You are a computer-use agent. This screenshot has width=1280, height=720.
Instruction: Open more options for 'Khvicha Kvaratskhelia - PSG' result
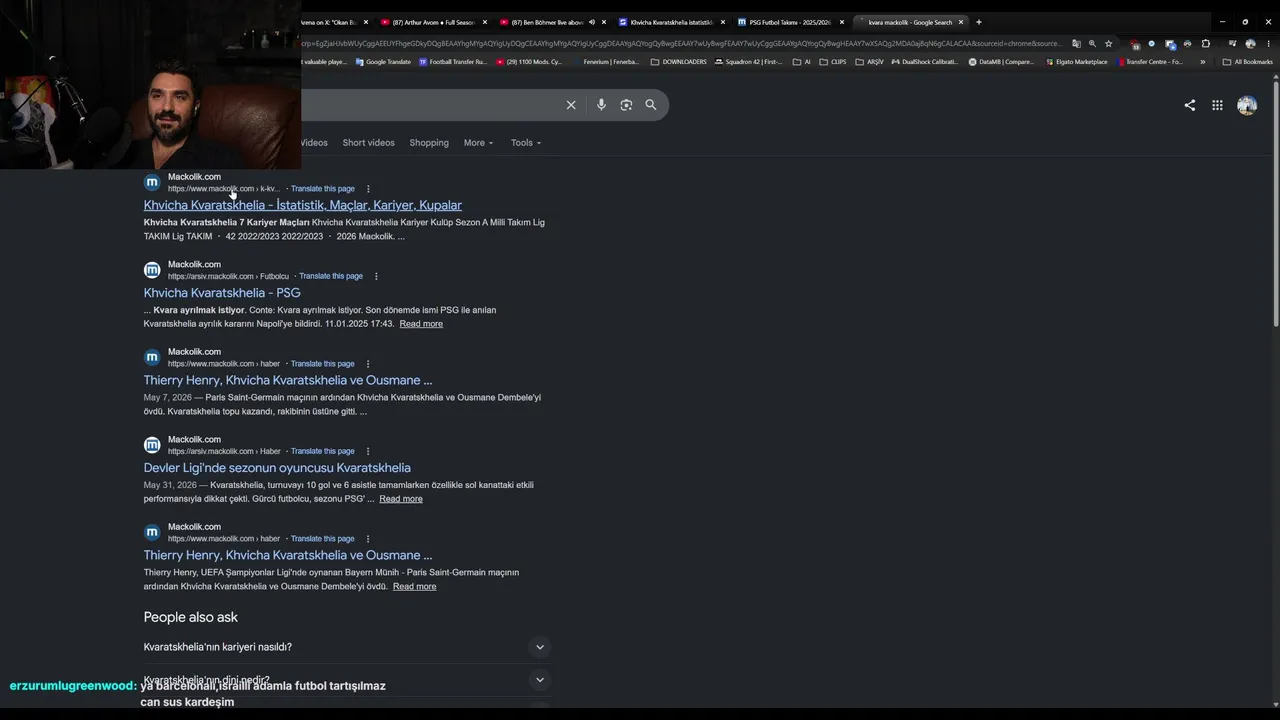(376, 276)
